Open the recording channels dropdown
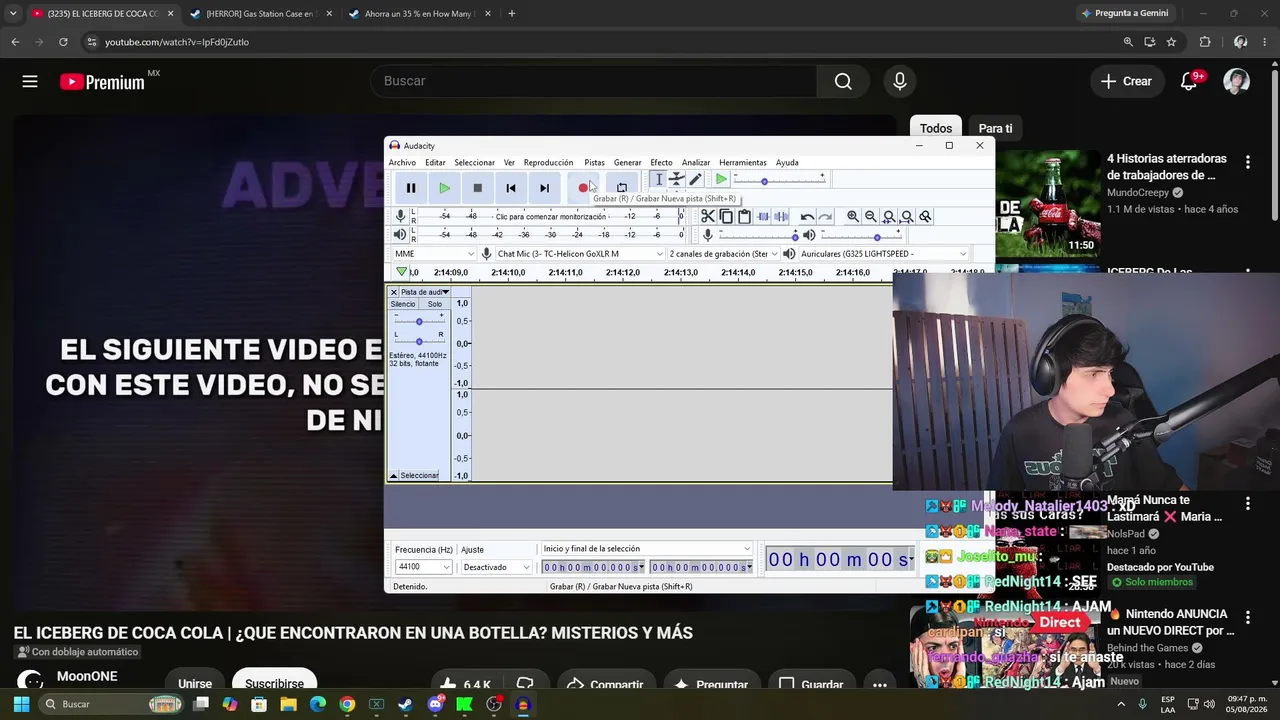Screen dimensions: 1280x720 (x=723, y=254)
